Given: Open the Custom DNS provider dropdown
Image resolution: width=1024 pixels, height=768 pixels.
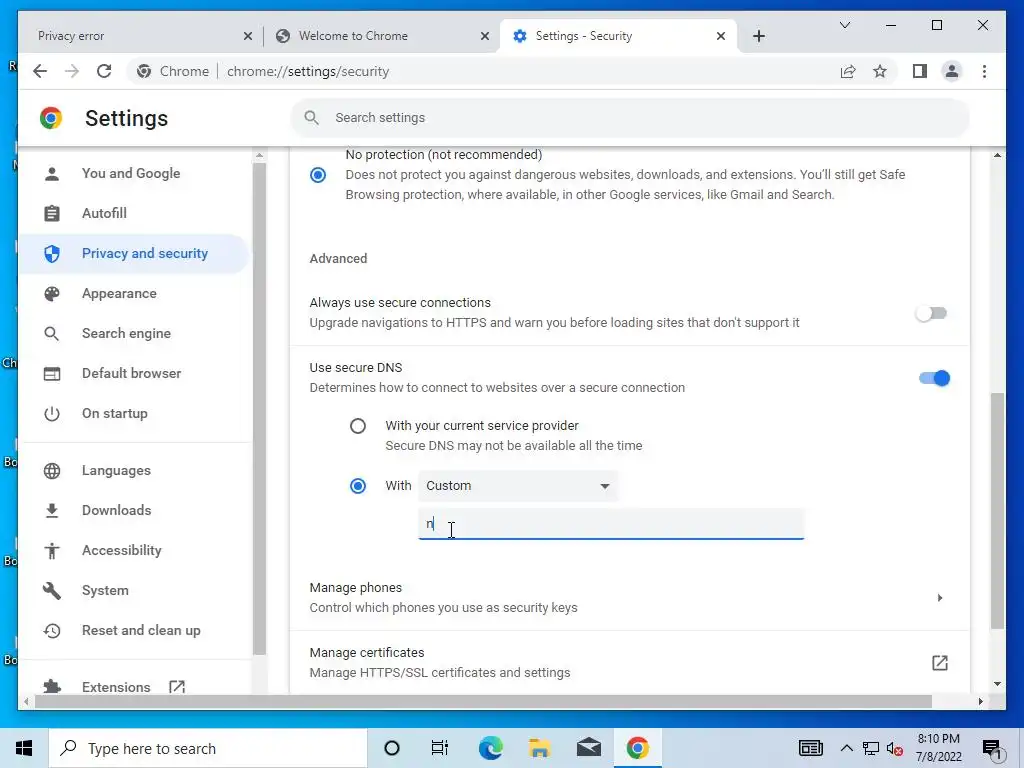Looking at the screenshot, I should pyautogui.click(x=518, y=486).
